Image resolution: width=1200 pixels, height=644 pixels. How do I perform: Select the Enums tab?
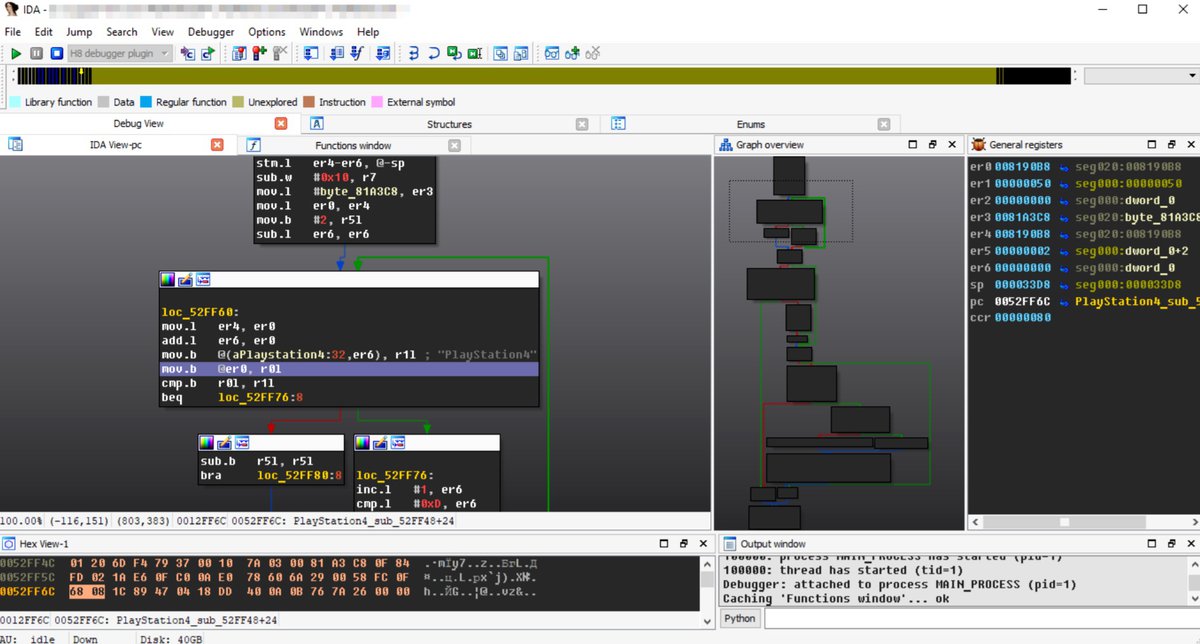(750, 124)
